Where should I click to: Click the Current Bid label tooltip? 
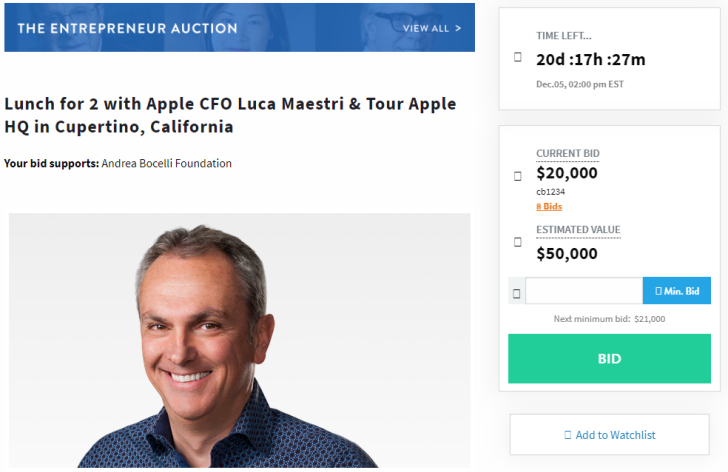pyautogui.click(x=568, y=153)
